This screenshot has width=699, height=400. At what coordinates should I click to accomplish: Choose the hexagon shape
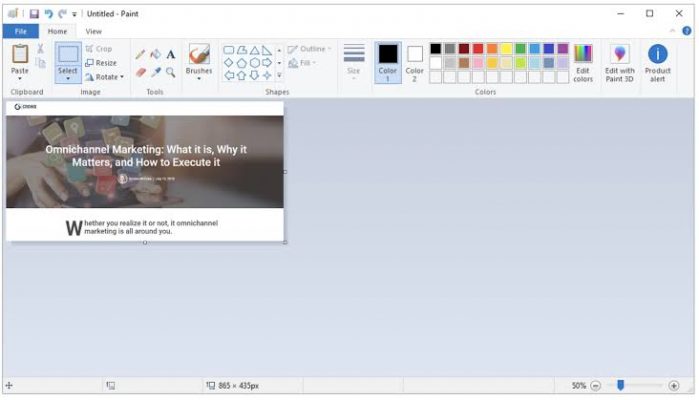click(x=255, y=63)
